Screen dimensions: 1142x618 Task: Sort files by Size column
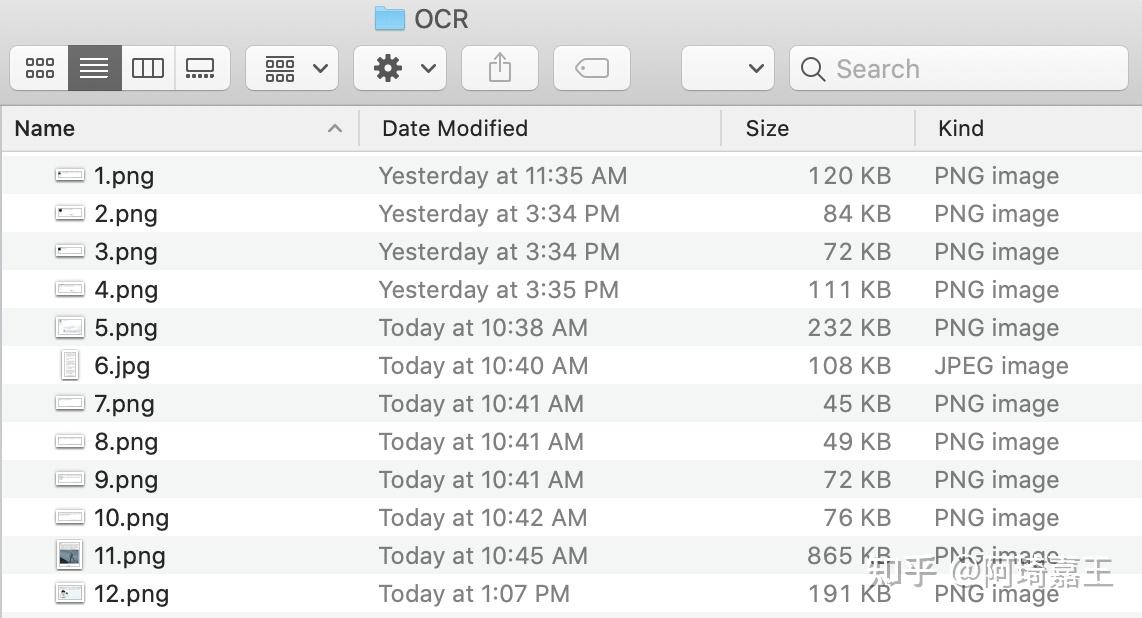[x=767, y=128]
